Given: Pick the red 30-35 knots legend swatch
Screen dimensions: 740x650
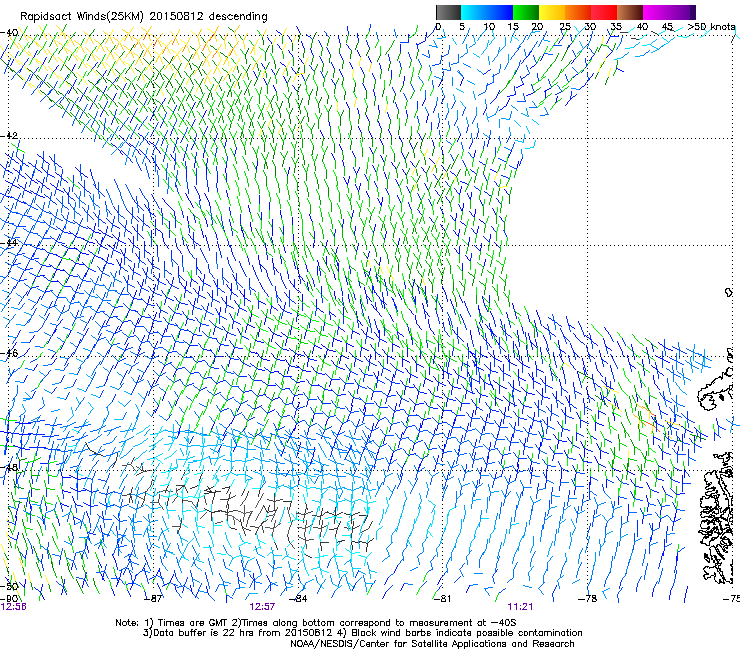Looking at the screenshot, I should (x=604, y=12).
